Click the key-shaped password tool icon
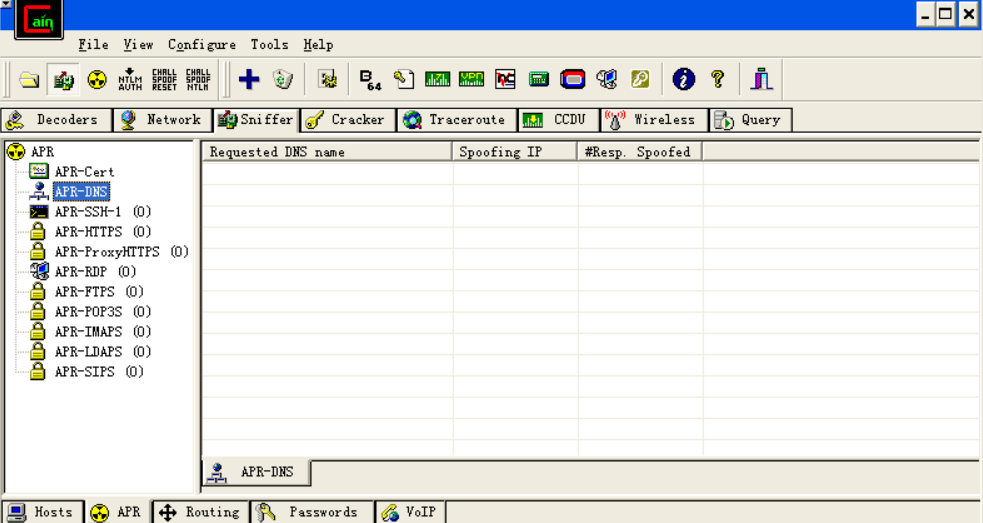 640,79
